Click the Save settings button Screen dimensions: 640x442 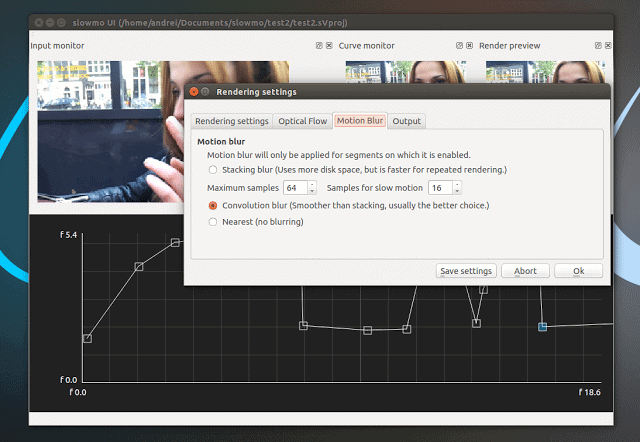[466, 271]
